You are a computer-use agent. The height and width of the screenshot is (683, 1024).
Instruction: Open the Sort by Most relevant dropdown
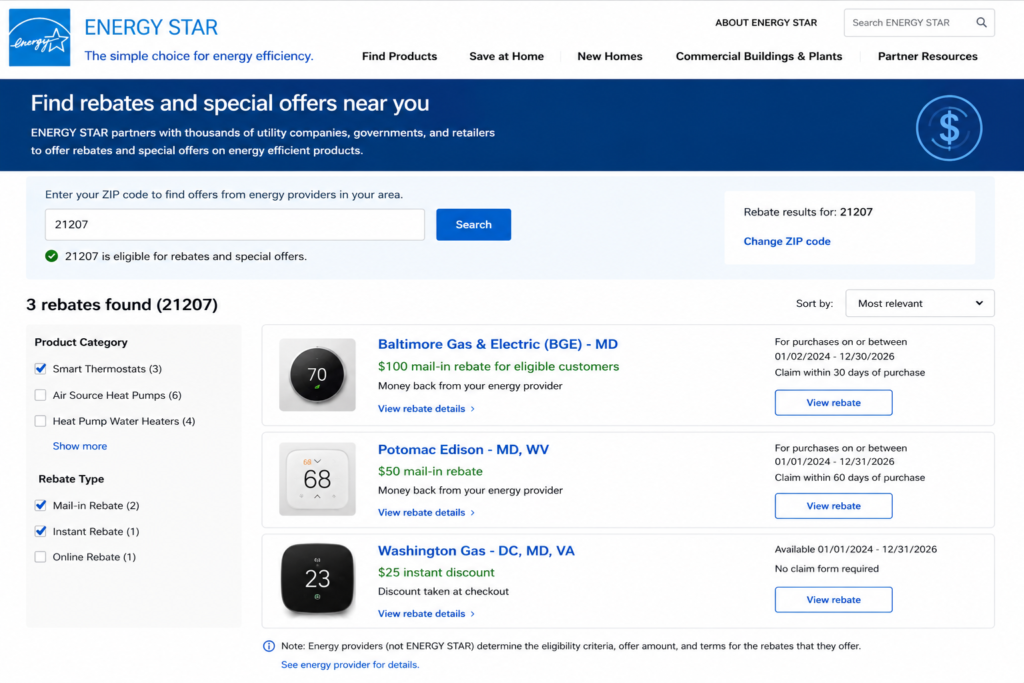click(920, 304)
